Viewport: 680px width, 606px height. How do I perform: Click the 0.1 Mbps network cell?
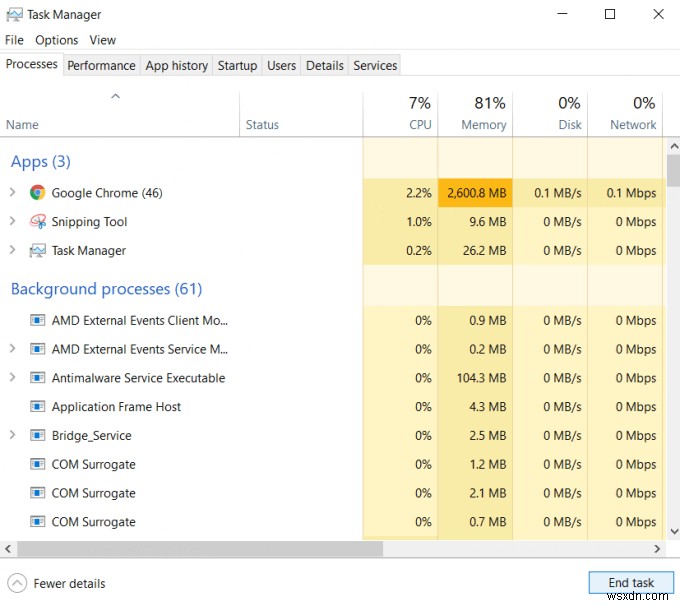coord(625,193)
